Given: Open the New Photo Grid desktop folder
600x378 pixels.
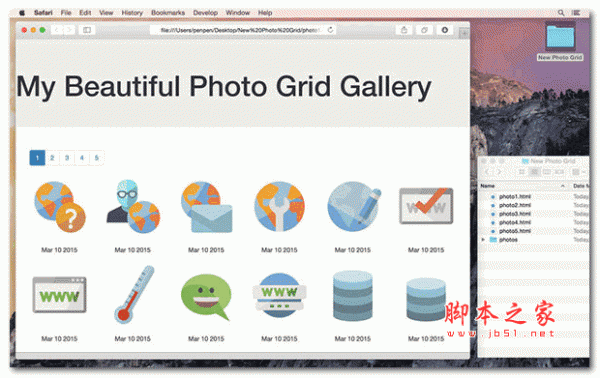Looking at the screenshot, I should 560,42.
